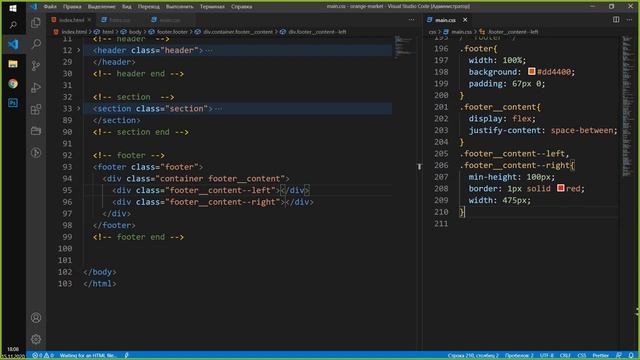The image size is (640, 360).
Task: Open the Source Control view
Action: (x=36, y=65)
